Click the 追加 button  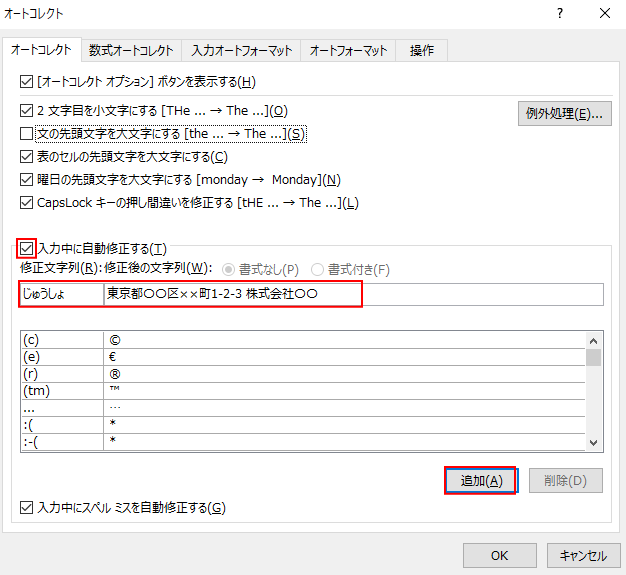coord(480,481)
